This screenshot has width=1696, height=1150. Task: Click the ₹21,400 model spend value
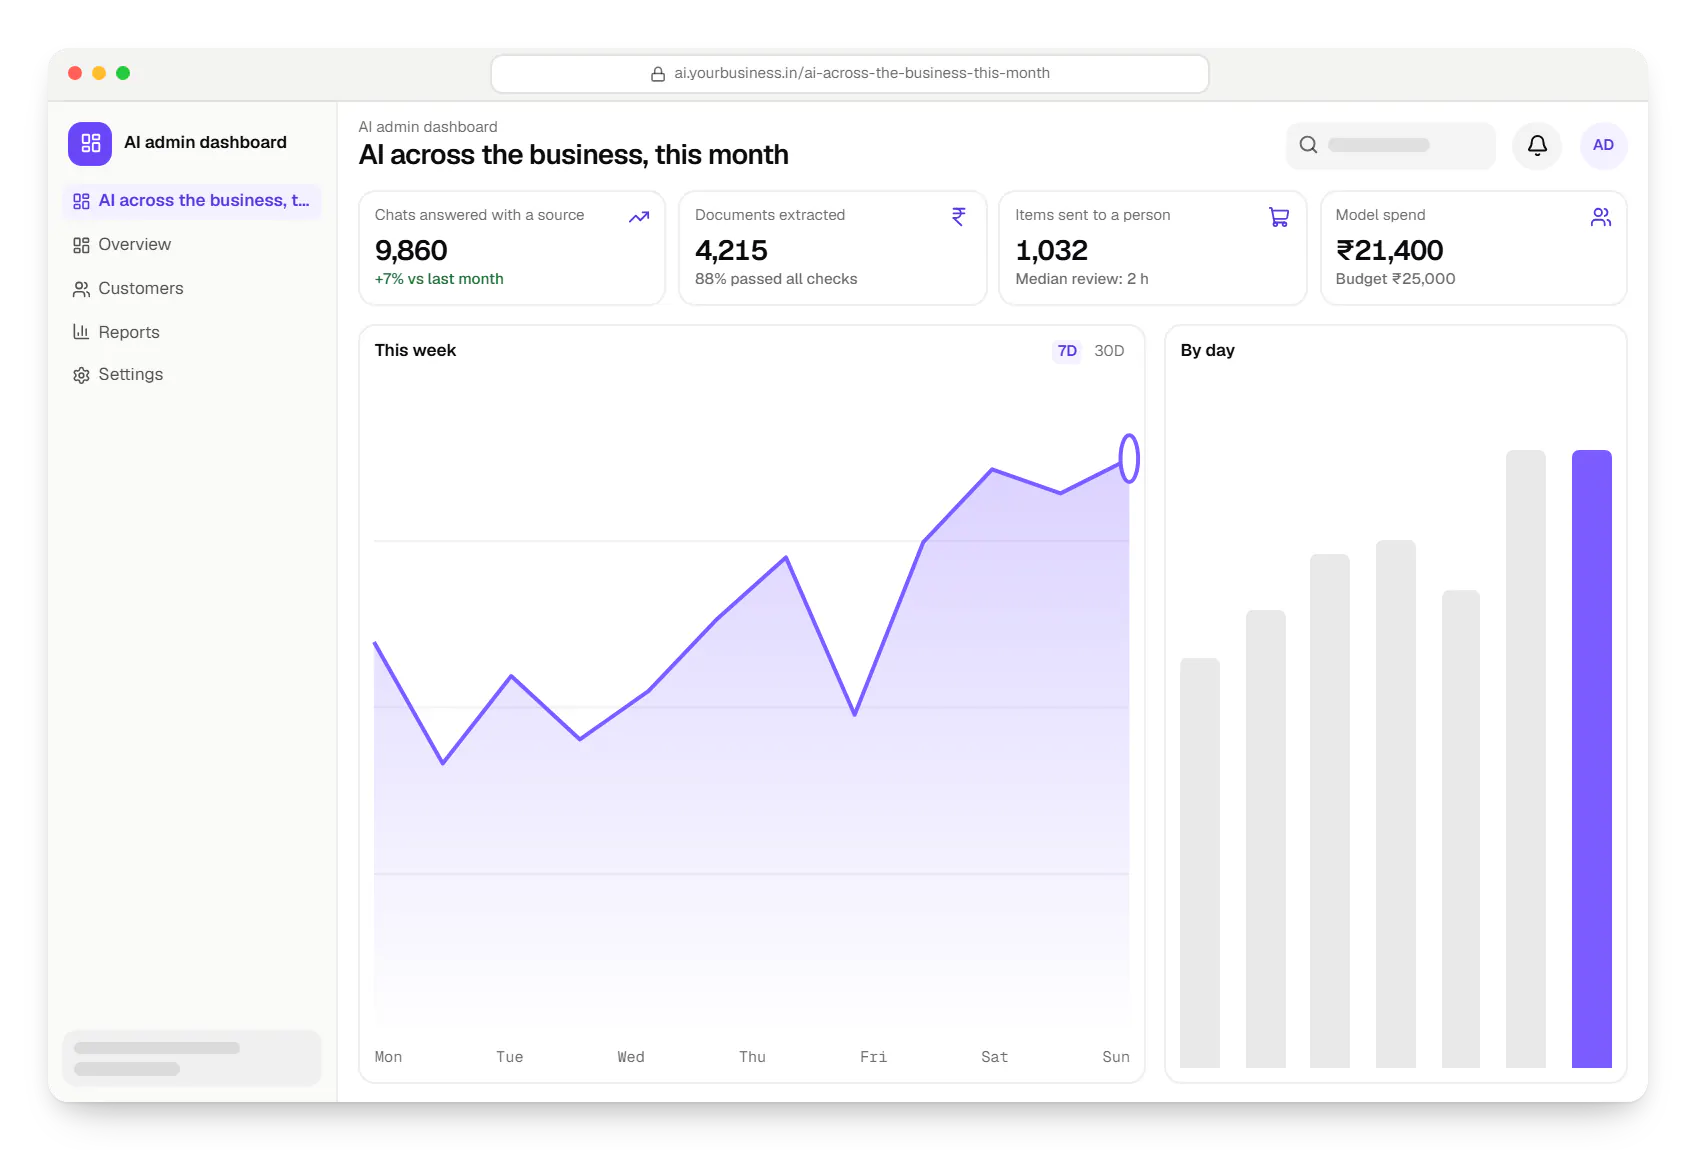click(x=1389, y=250)
